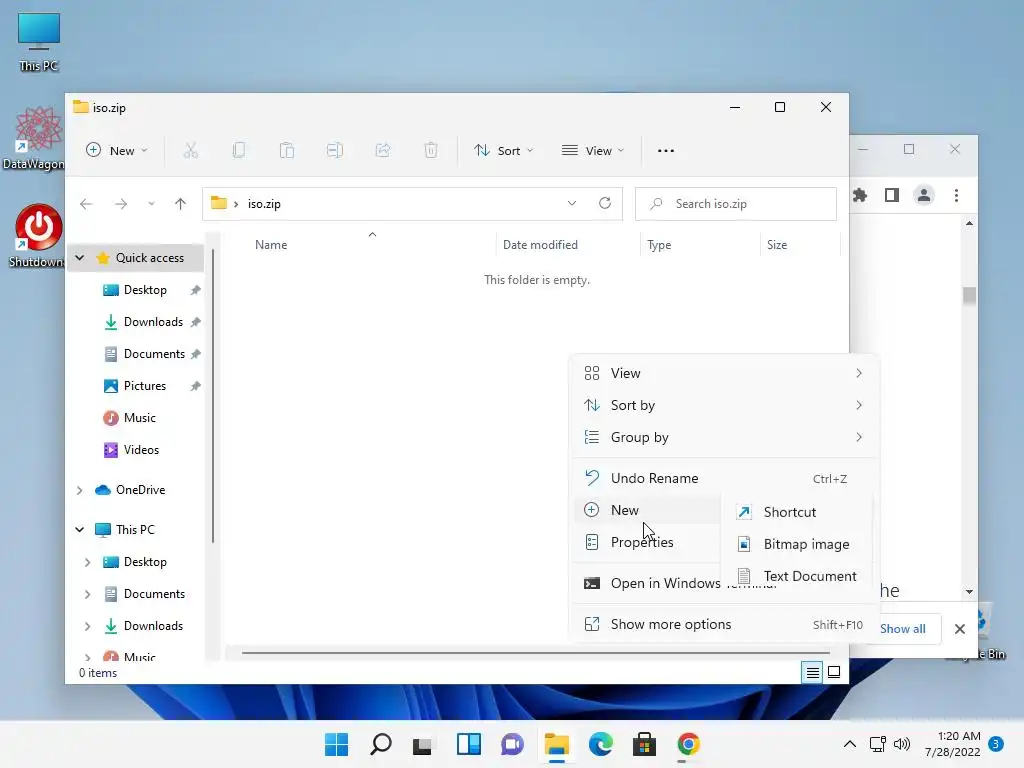Select the Shutdown desktop shortcut
Screen dimensions: 1024x768
coord(37,236)
